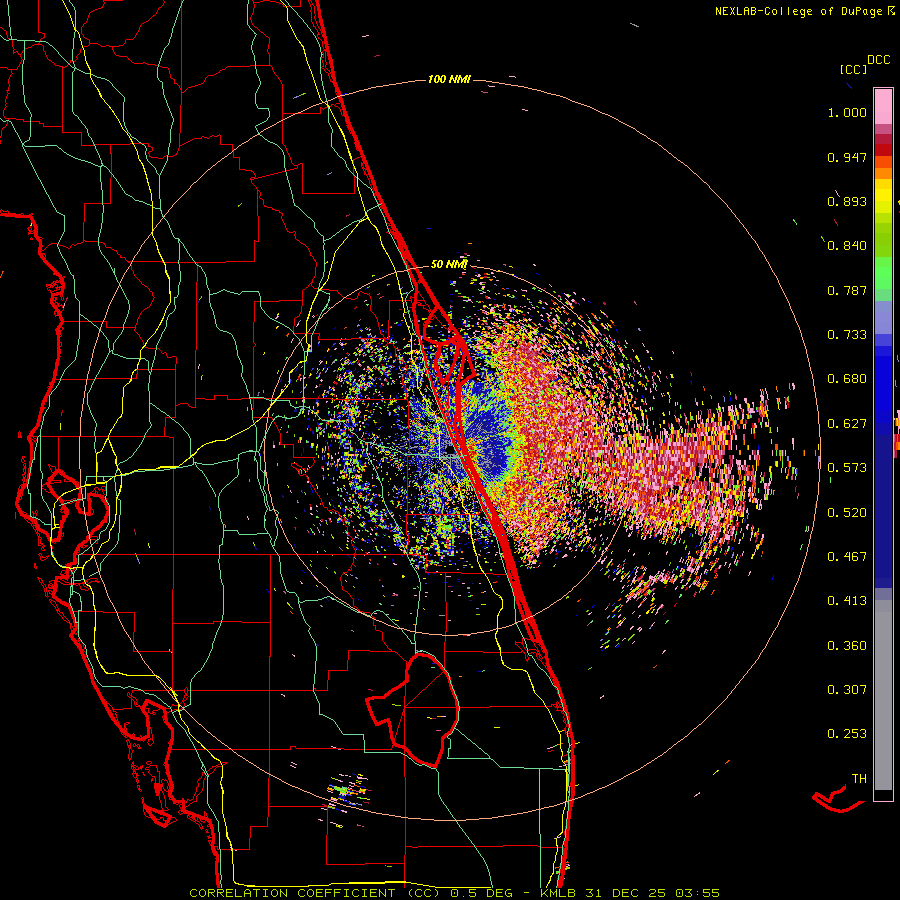900x900 pixels.
Task: Select the 0.733 scale value
Action: (x=847, y=334)
